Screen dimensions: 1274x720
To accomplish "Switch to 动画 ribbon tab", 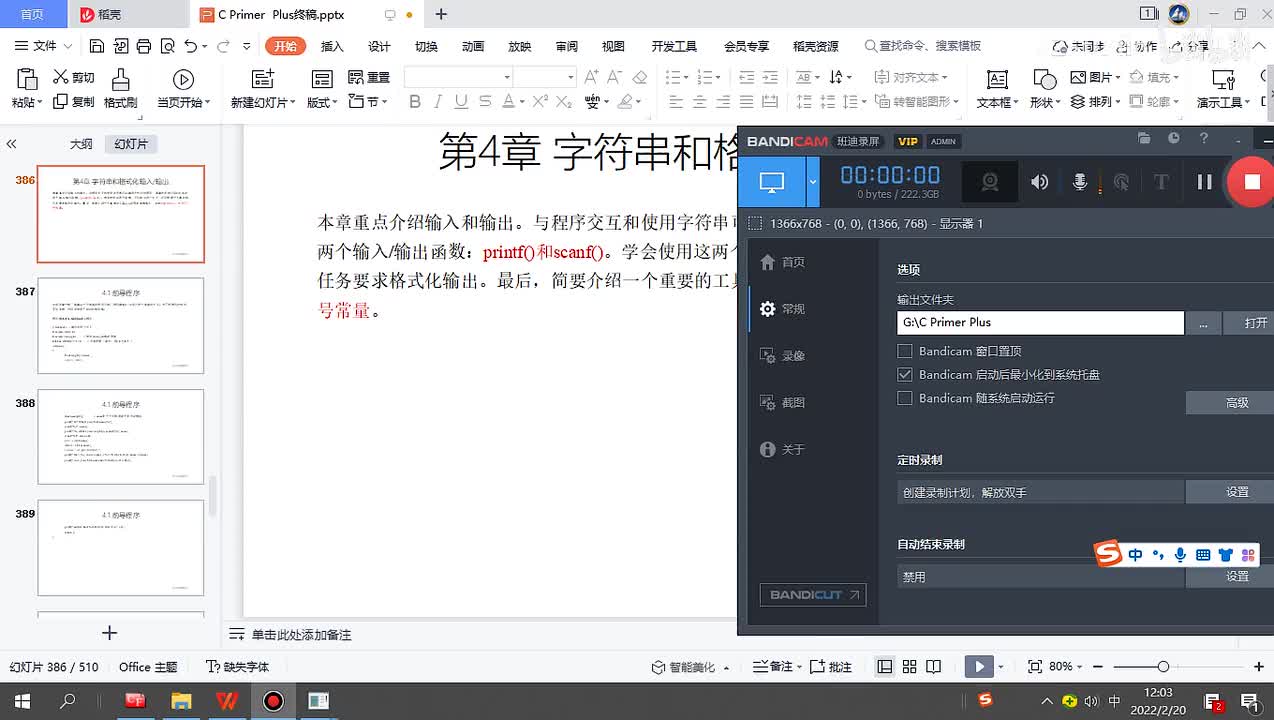I will (473, 46).
